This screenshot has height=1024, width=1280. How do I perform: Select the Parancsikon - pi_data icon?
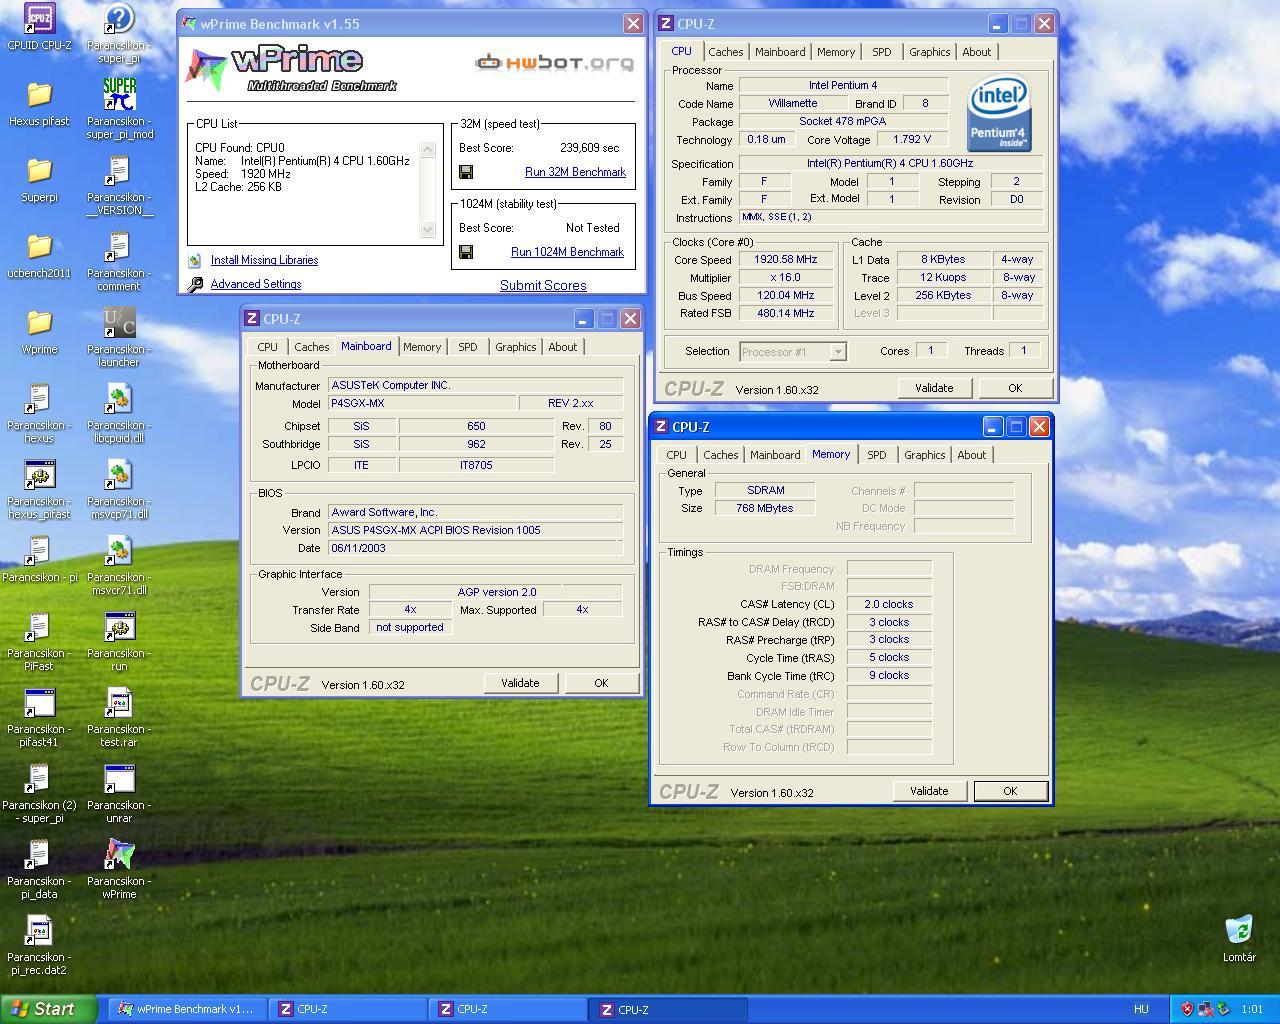tap(39, 868)
